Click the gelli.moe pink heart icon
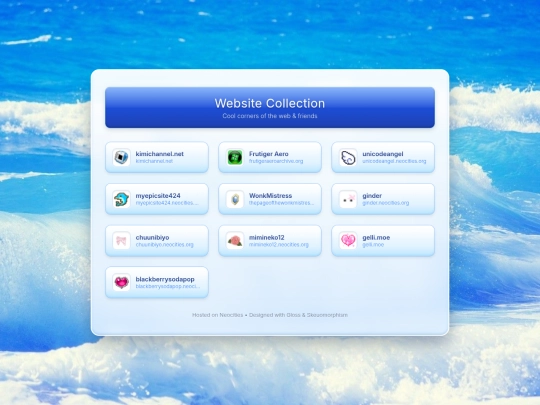Viewport: 540px width, 405px height. click(x=348, y=241)
